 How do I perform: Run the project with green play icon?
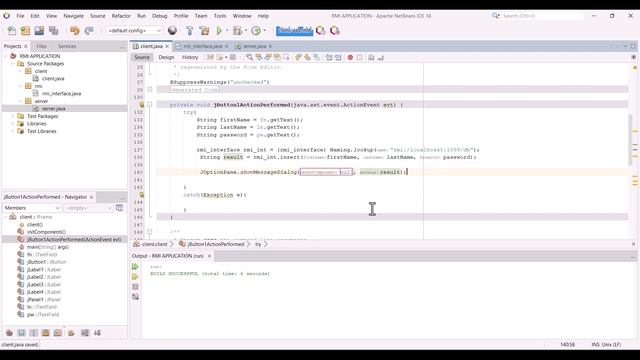click(219, 31)
